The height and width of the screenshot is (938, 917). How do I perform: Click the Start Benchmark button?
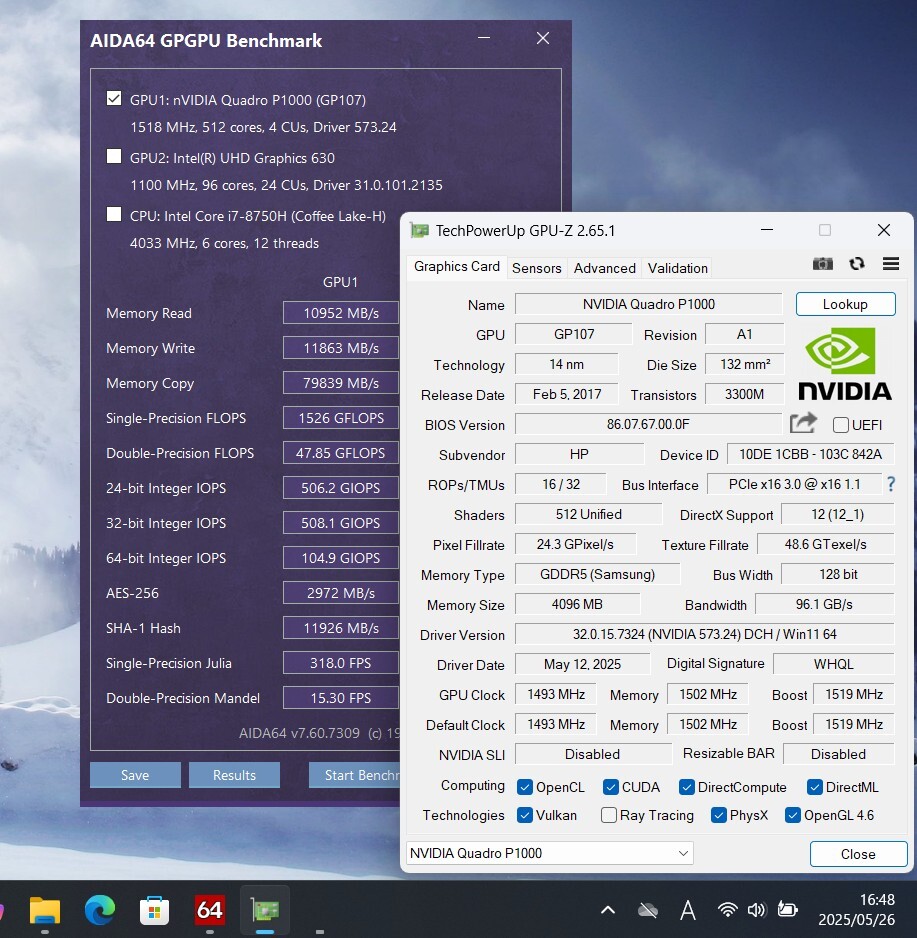pyautogui.click(x=354, y=775)
